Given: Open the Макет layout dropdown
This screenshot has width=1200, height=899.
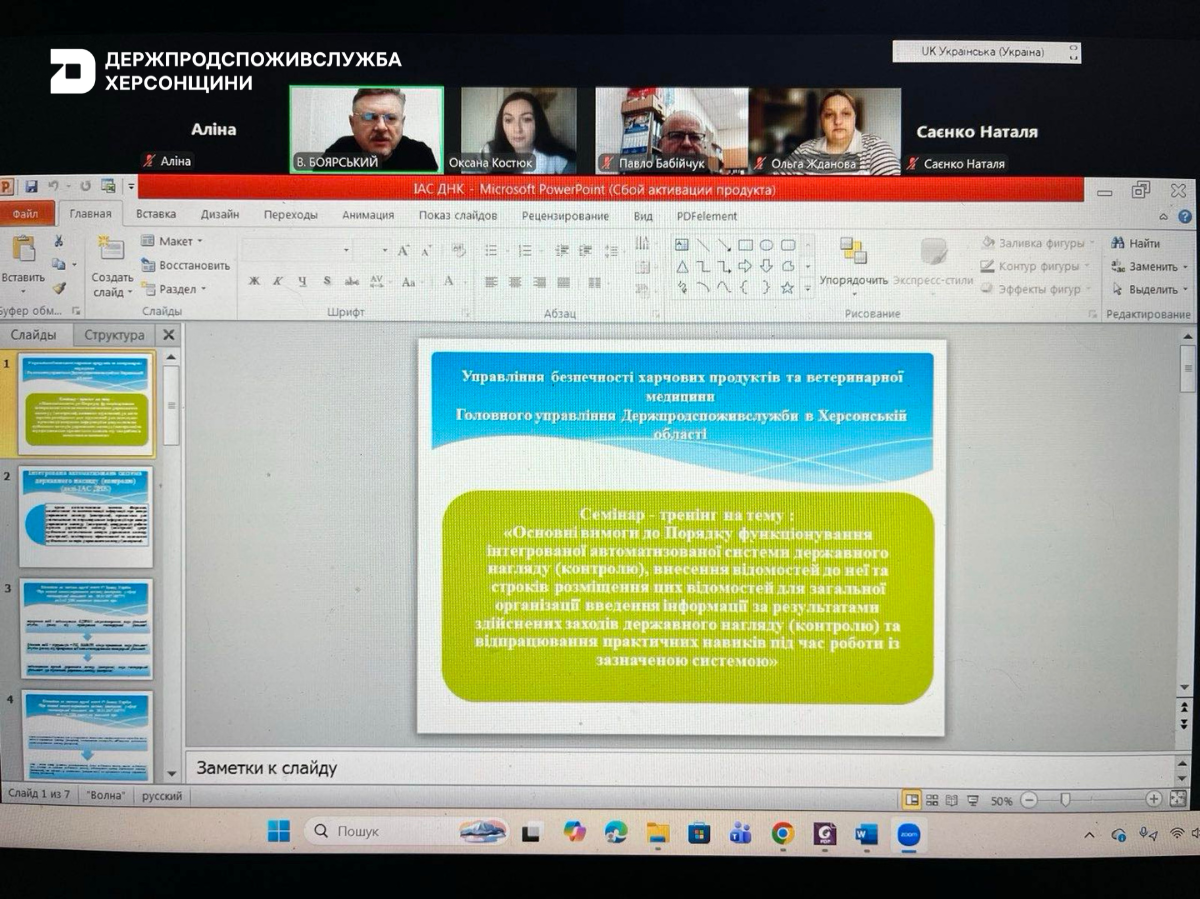Looking at the screenshot, I should pyautogui.click(x=171, y=241).
